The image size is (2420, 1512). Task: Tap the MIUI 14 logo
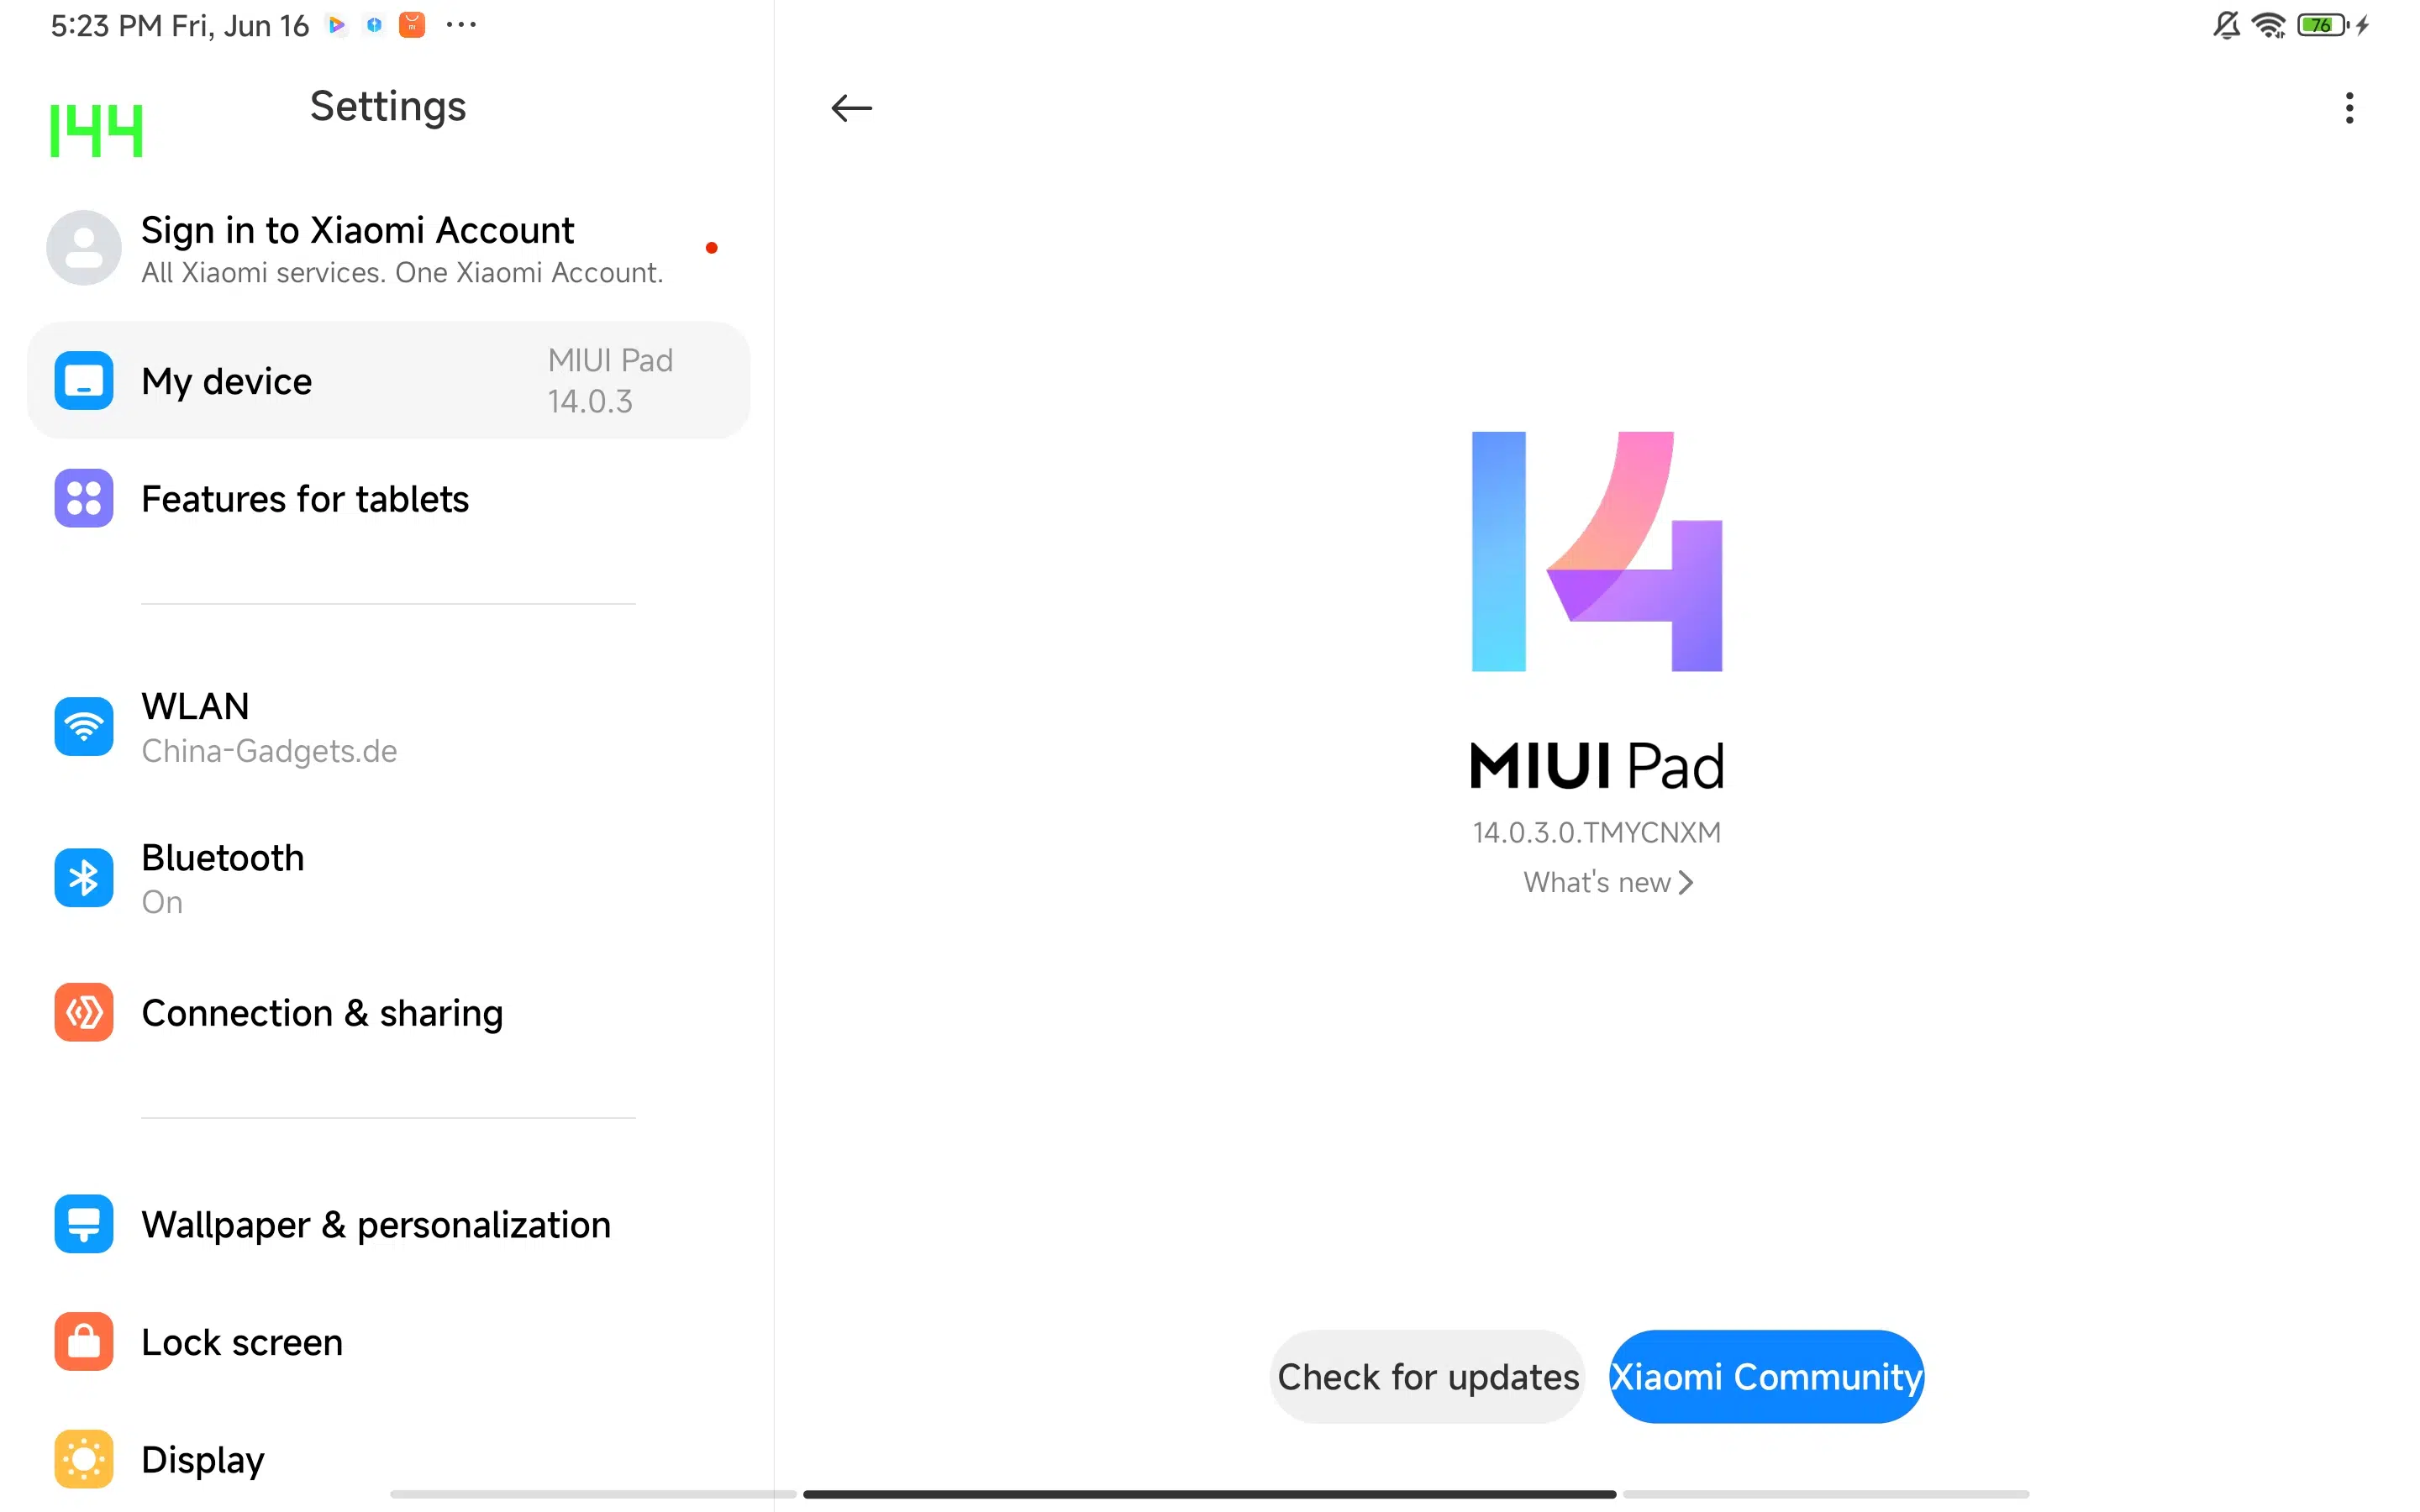(1597, 551)
